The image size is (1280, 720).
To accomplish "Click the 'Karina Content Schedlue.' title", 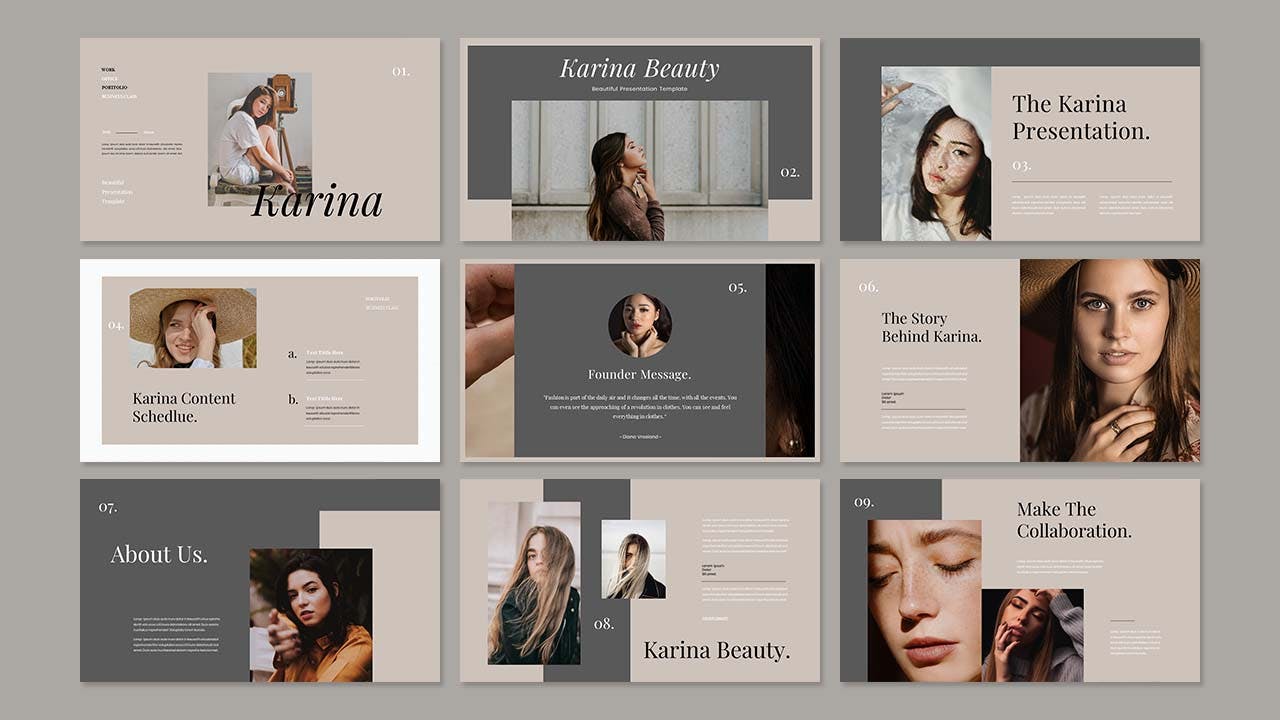I will tap(184, 406).
